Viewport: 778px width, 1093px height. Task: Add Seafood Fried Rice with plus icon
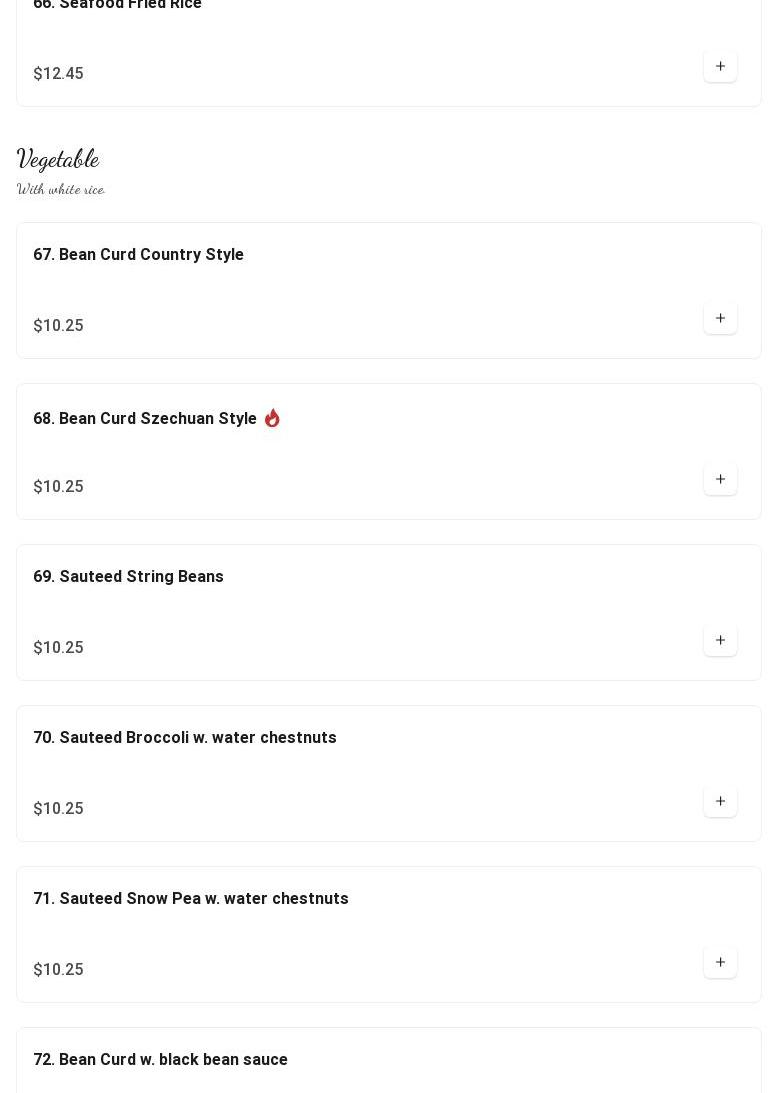click(720, 66)
